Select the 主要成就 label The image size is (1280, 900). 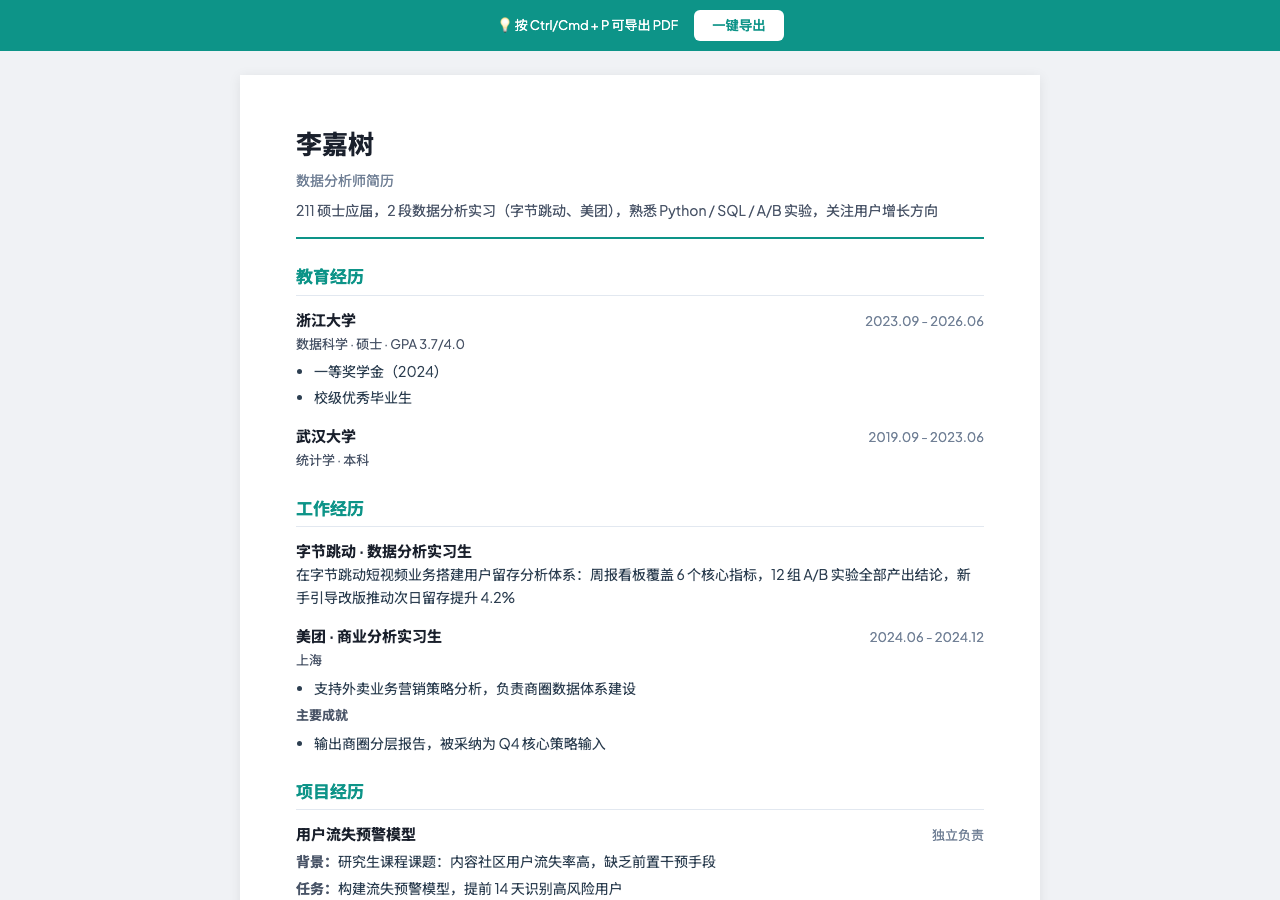point(322,716)
